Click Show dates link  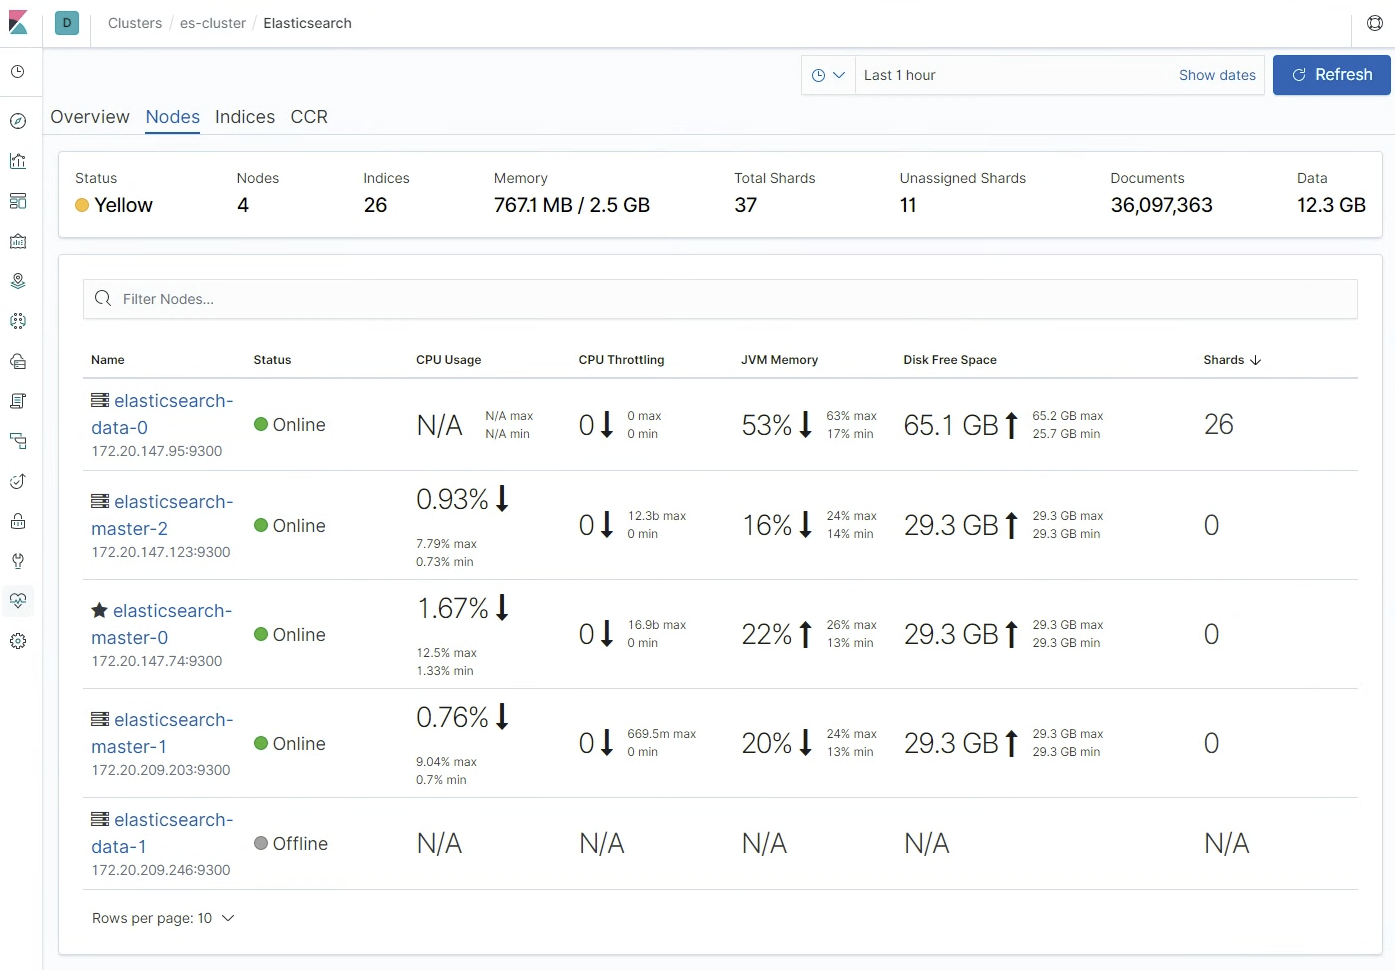1217,75
